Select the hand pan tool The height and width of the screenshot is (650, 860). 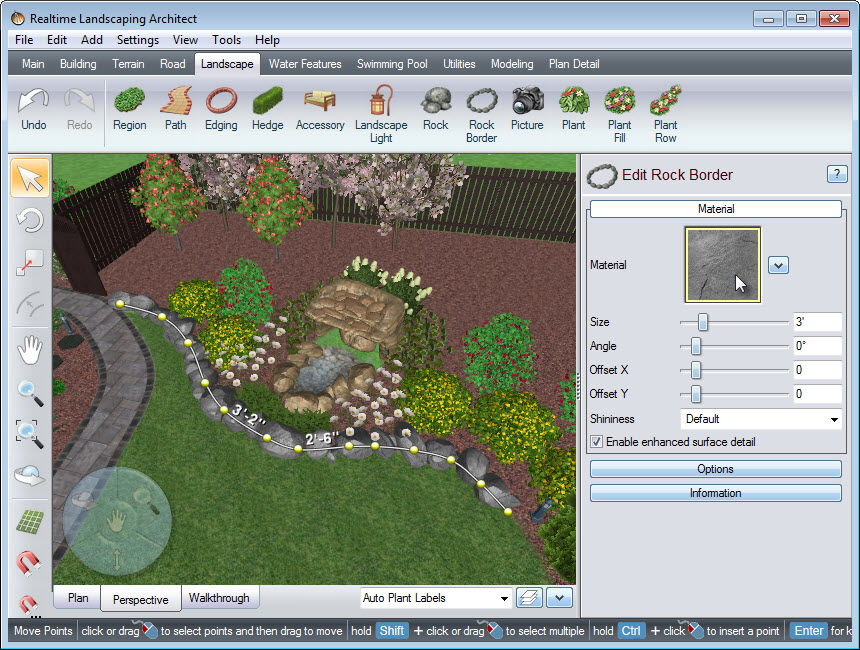click(30, 349)
